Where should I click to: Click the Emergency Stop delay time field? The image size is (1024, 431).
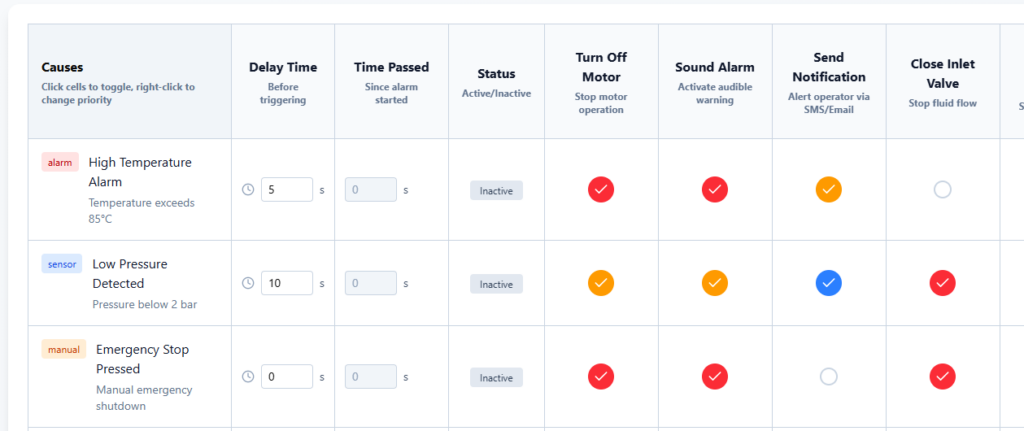click(x=286, y=377)
